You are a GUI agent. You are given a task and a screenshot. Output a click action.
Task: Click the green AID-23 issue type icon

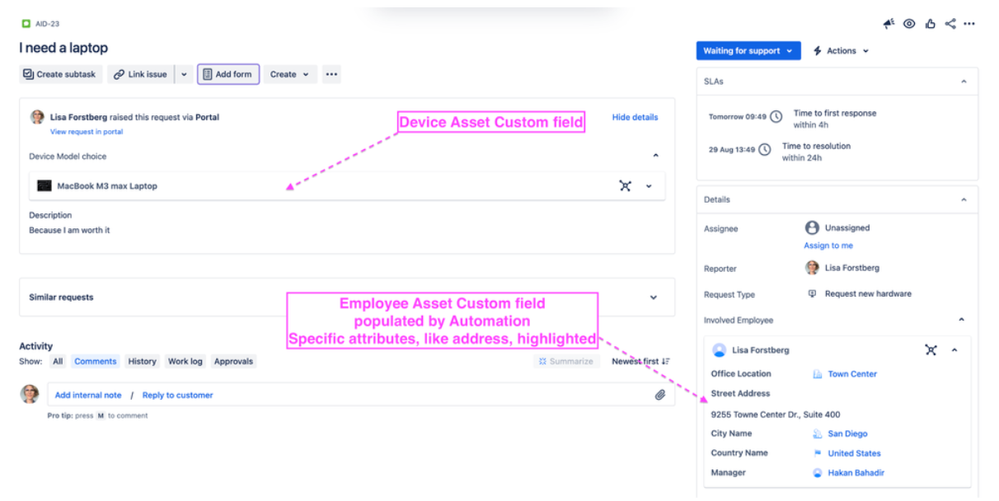click(25, 24)
